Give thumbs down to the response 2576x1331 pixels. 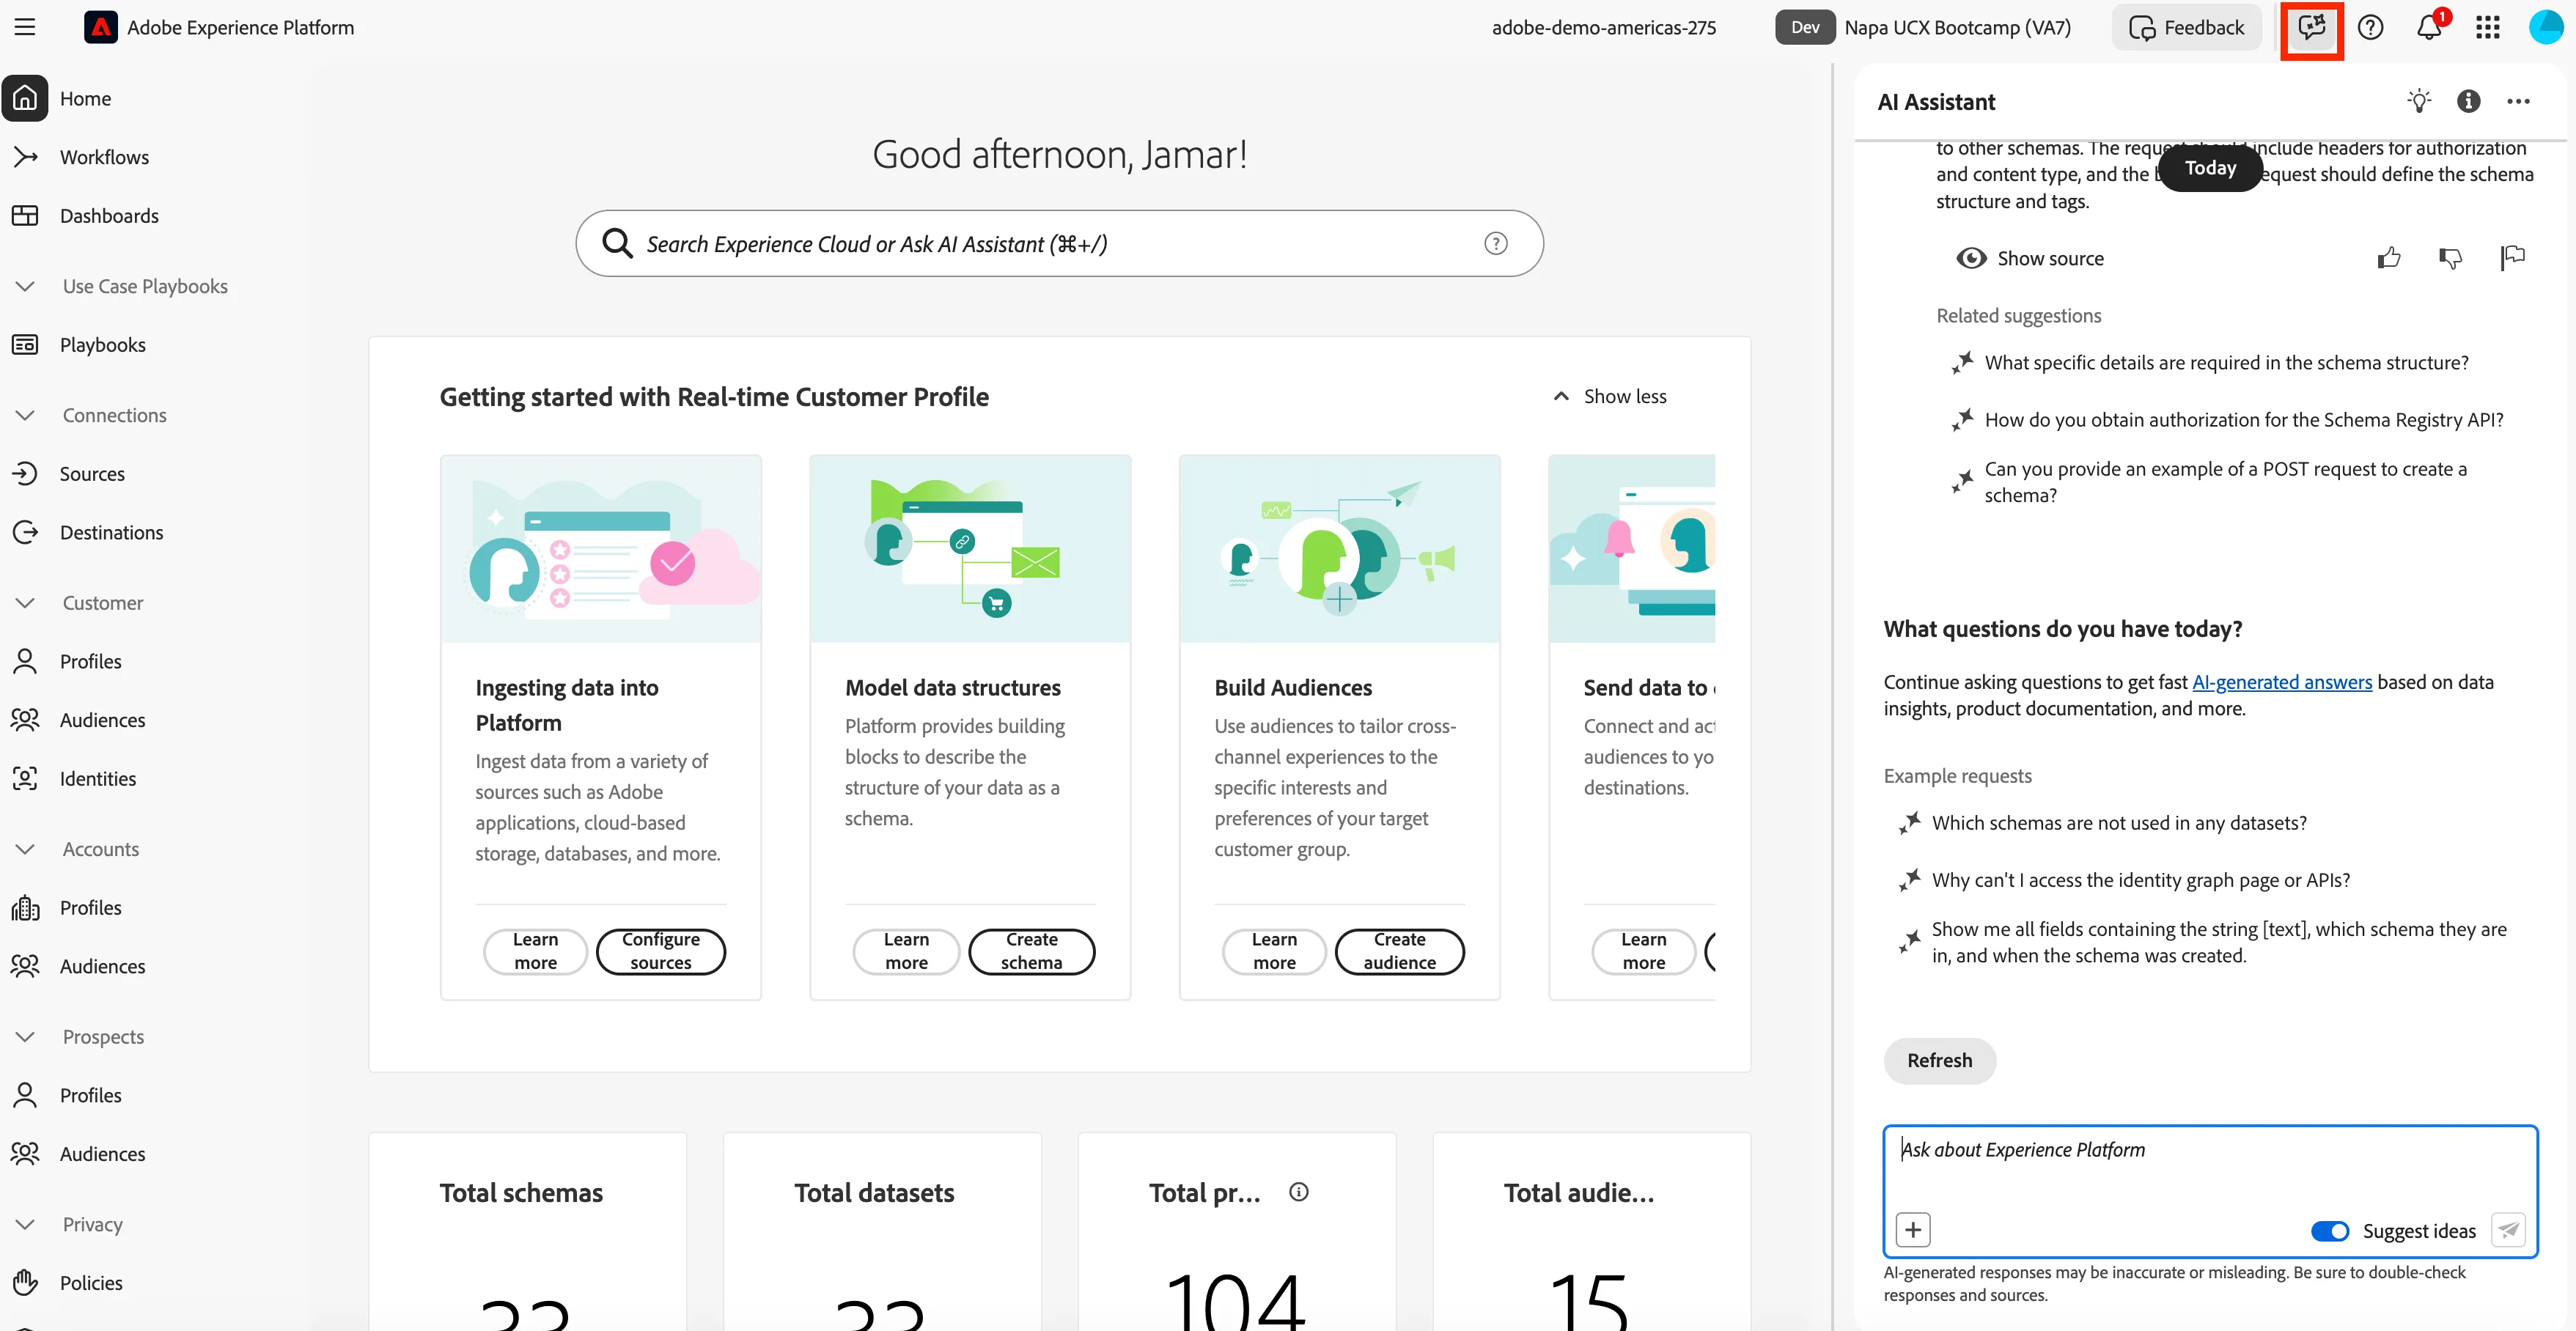pyautogui.click(x=2450, y=258)
